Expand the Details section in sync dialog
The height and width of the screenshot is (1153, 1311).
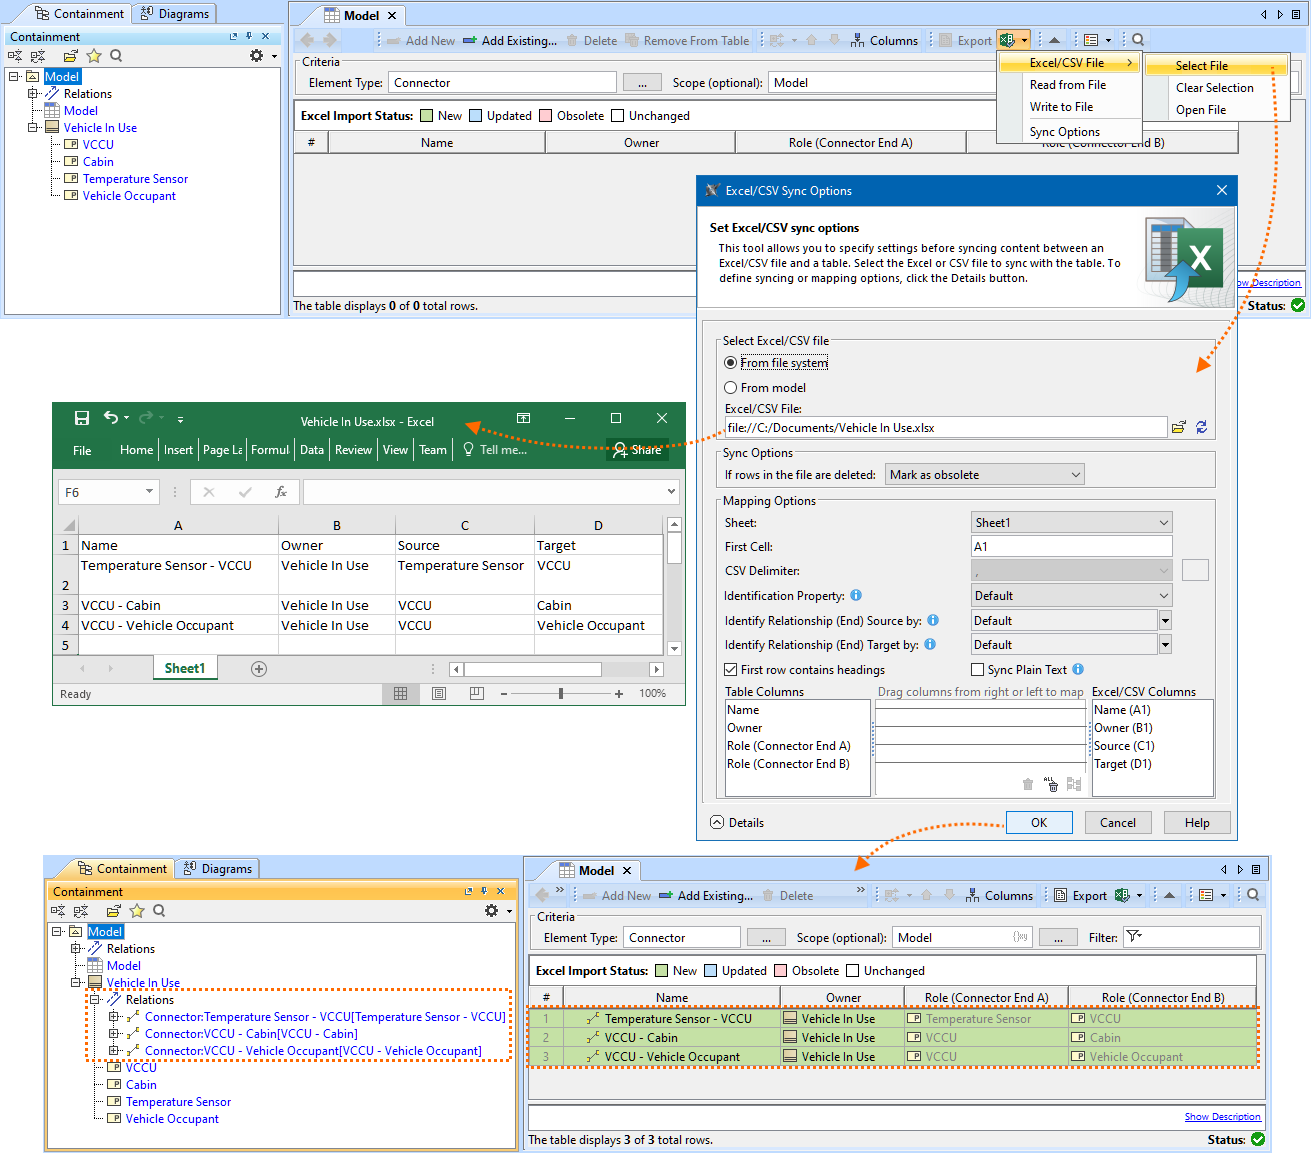click(717, 822)
